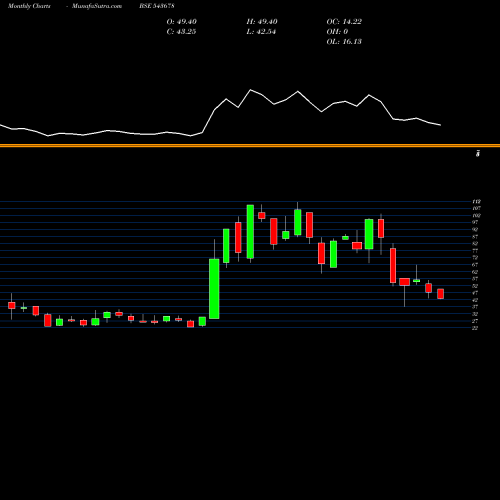Viewport: 500px width, 500px height.
Task: Click the last red candle near the 47 price label
Action: (441, 294)
